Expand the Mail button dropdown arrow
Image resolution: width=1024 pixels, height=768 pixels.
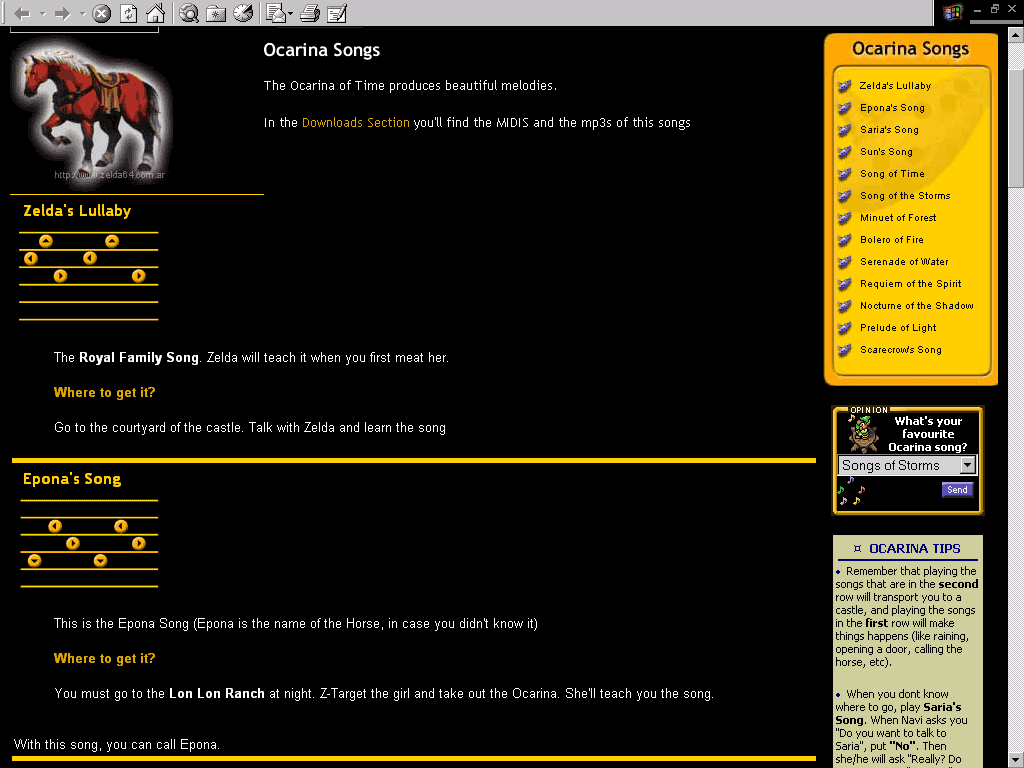[x=291, y=13]
